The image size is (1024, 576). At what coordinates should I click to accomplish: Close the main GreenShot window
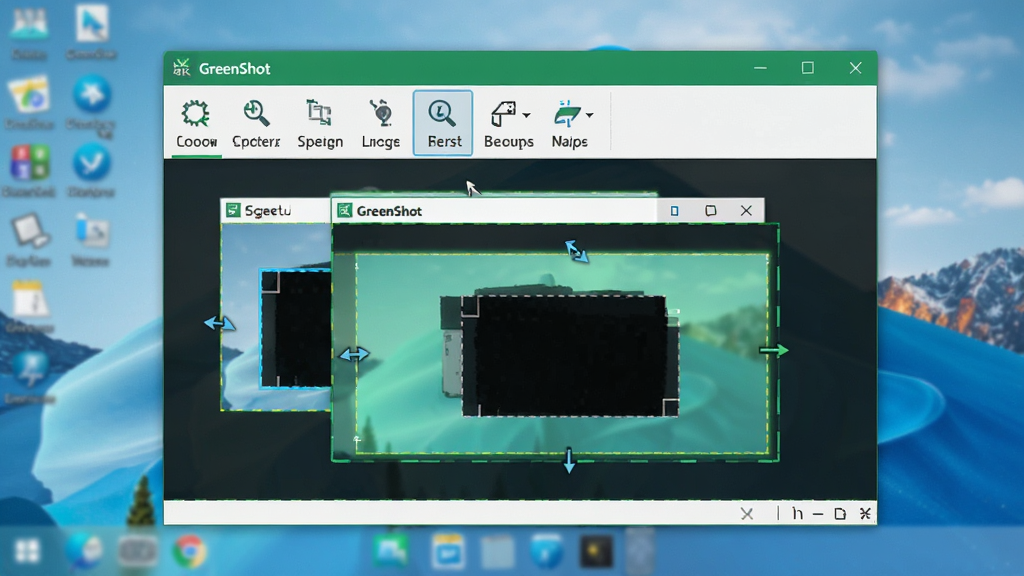pyautogui.click(x=856, y=68)
